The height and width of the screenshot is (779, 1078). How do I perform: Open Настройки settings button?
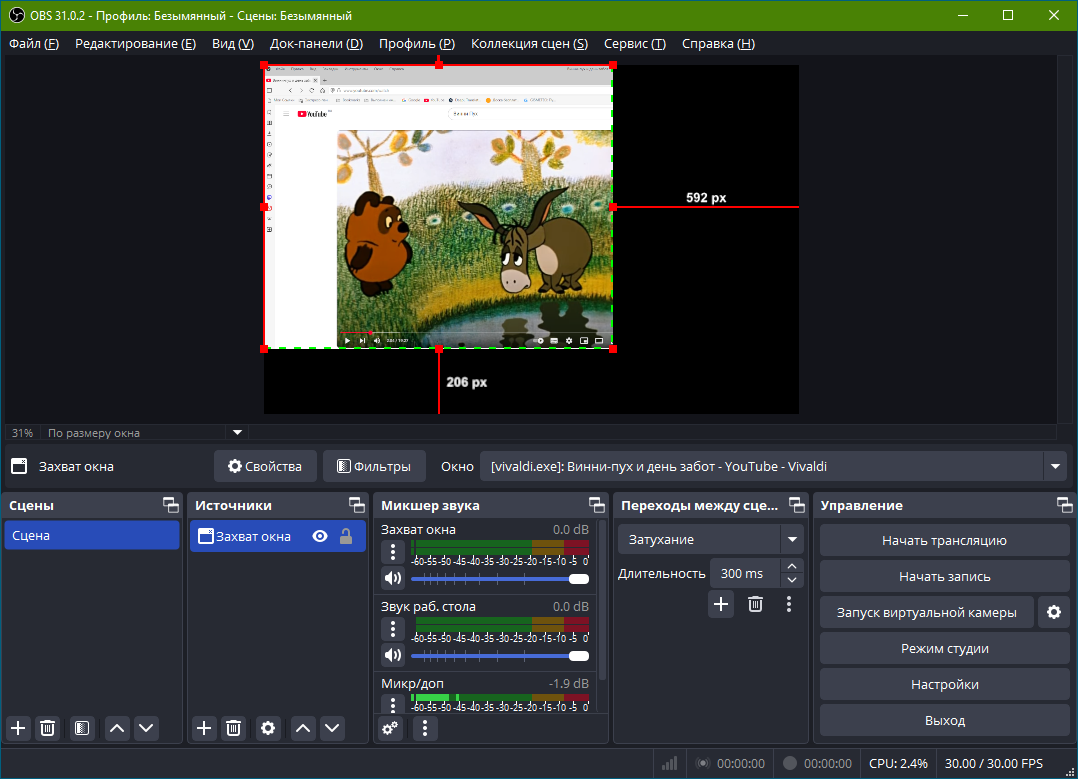point(945,684)
